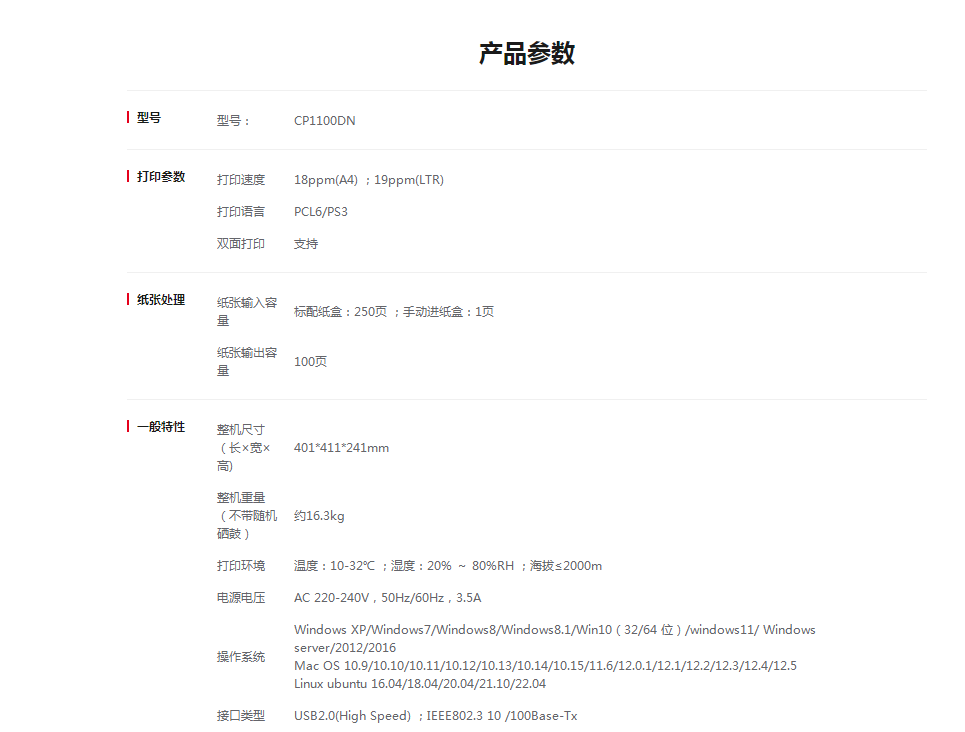Click the 打印语言 label
The width and height of the screenshot is (965, 732).
coord(241,212)
